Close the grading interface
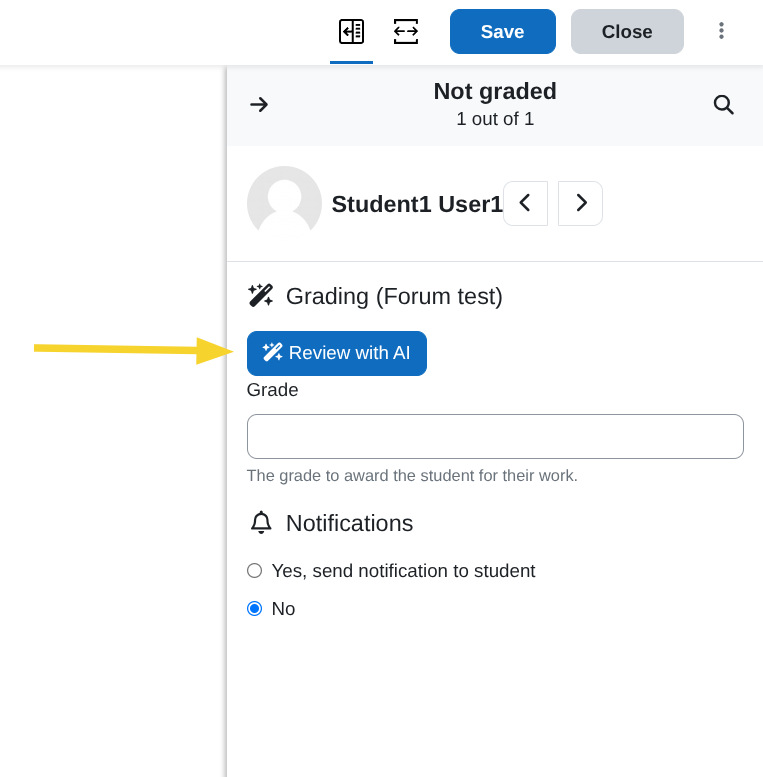 (627, 32)
